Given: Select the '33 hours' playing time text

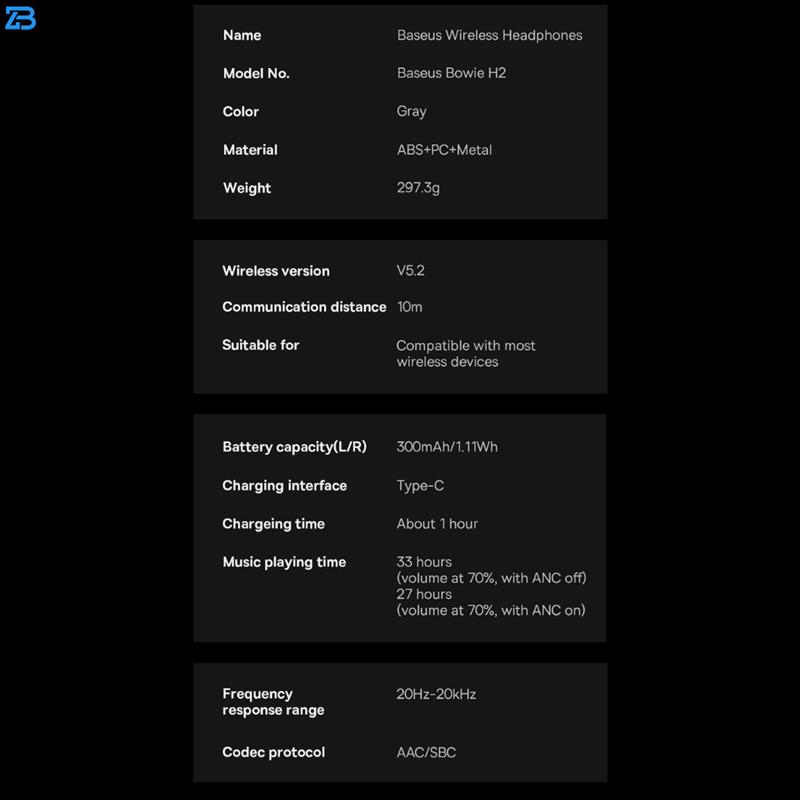Looking at the screenshot, I should point(424,562).
